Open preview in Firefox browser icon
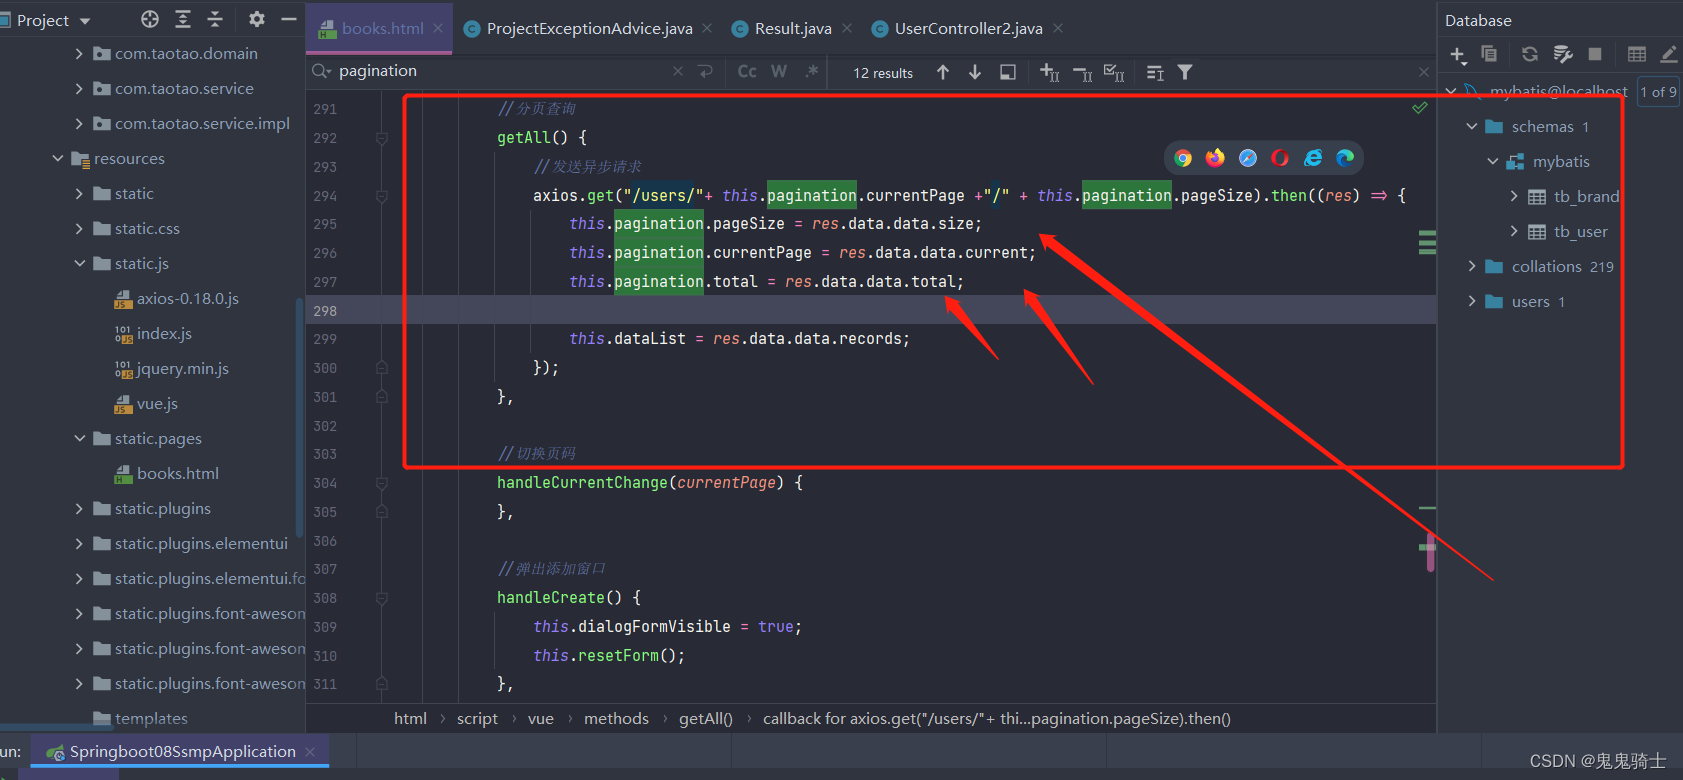 [x=1215, y=158]
